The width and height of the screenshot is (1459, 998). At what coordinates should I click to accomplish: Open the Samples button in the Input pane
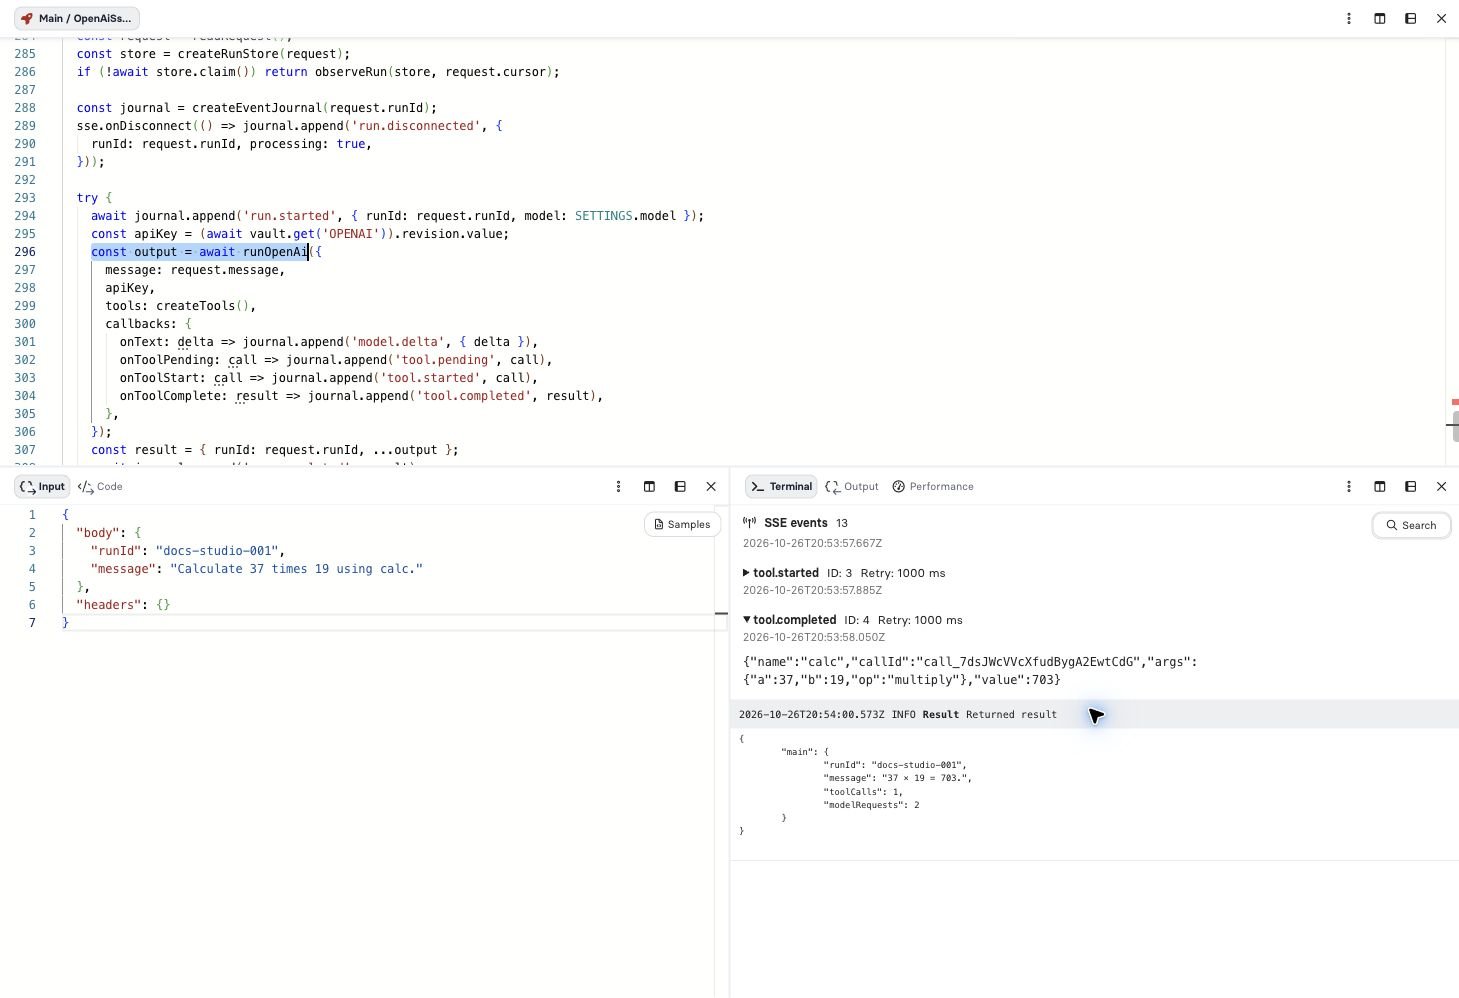[x=682, y=524]
